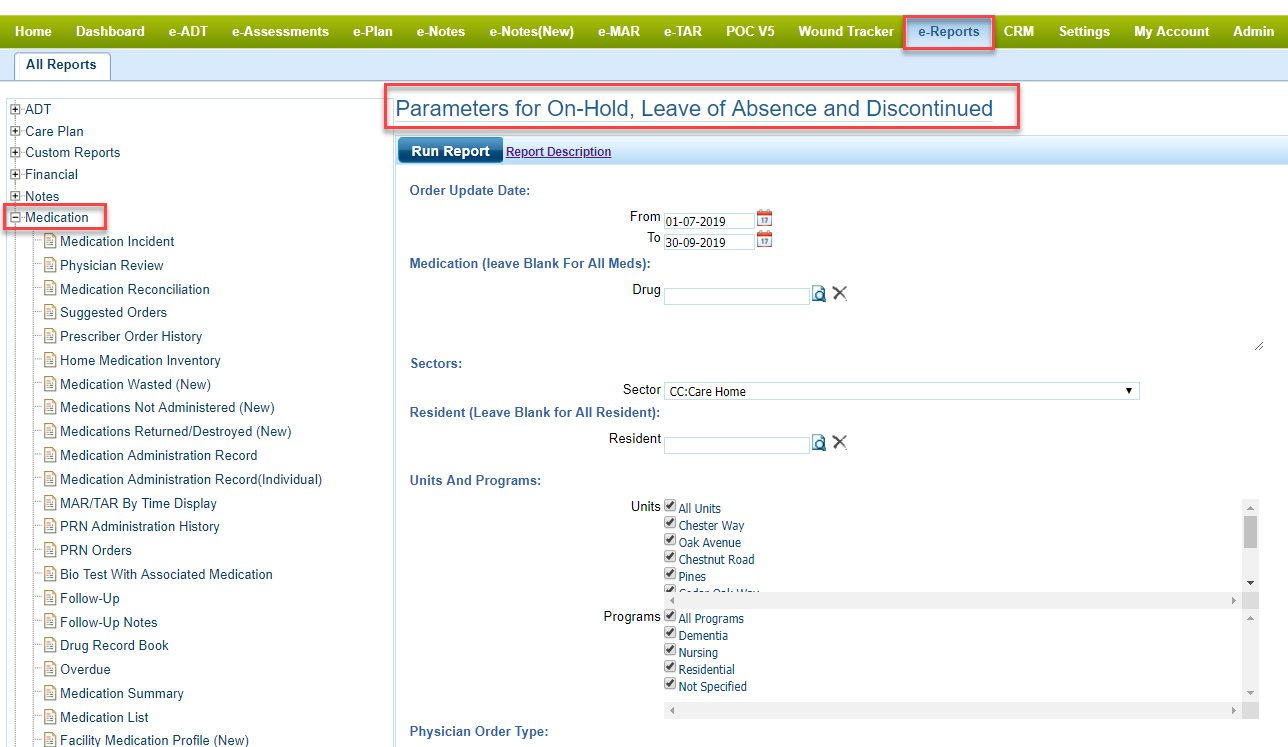Expand the Custom Reports tree node
This screenshot has width=1288, height=747.
coord(15,153)
